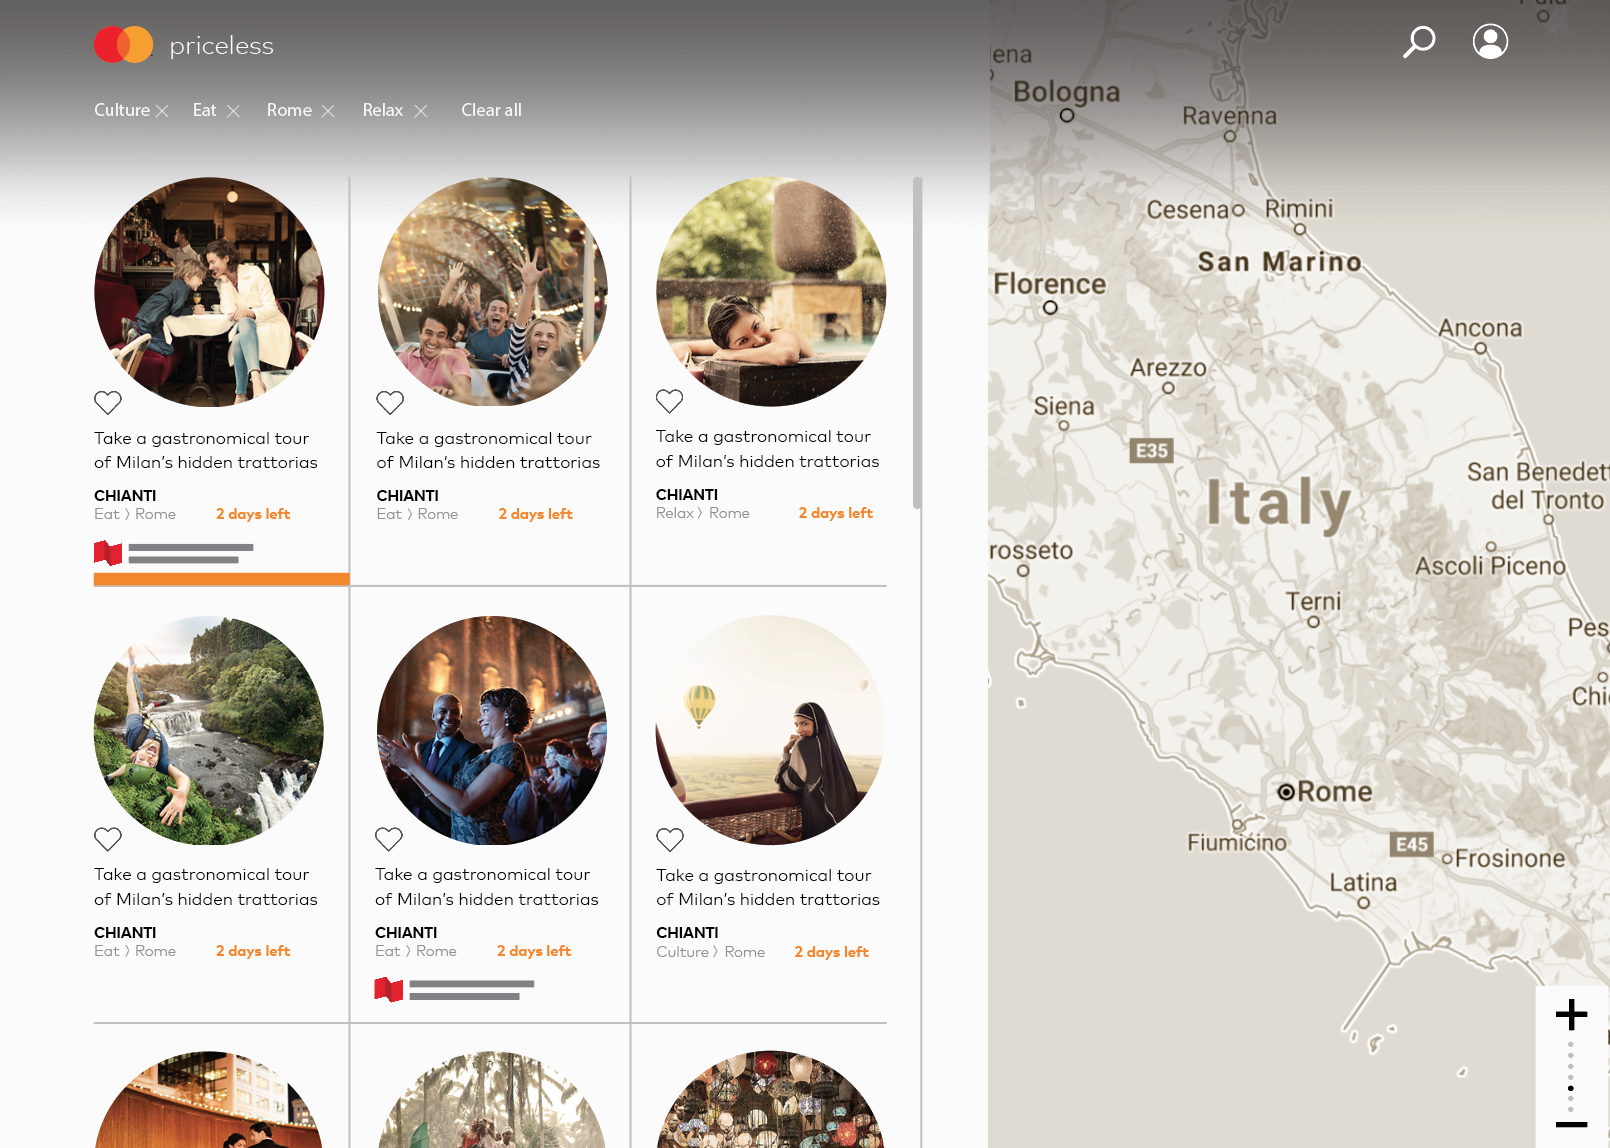The width and height of the screenshot is (1610, 1148).
Task: Click the map zoom level slider dots
Action: [1571, 1076]
